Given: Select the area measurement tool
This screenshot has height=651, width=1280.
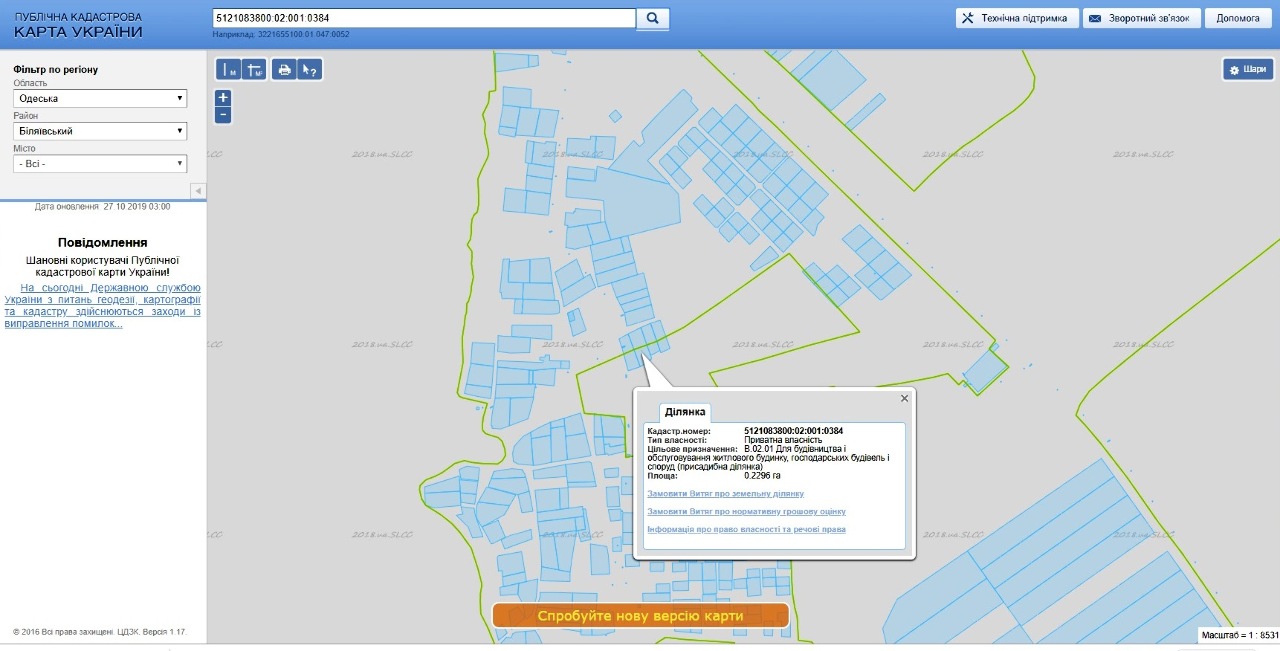Looking at the screenshot, I should click(254, 70).
